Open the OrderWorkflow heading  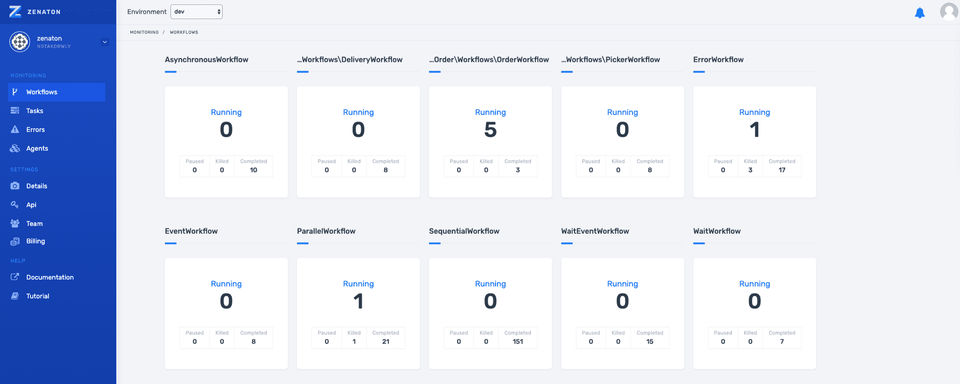point(489,59)
